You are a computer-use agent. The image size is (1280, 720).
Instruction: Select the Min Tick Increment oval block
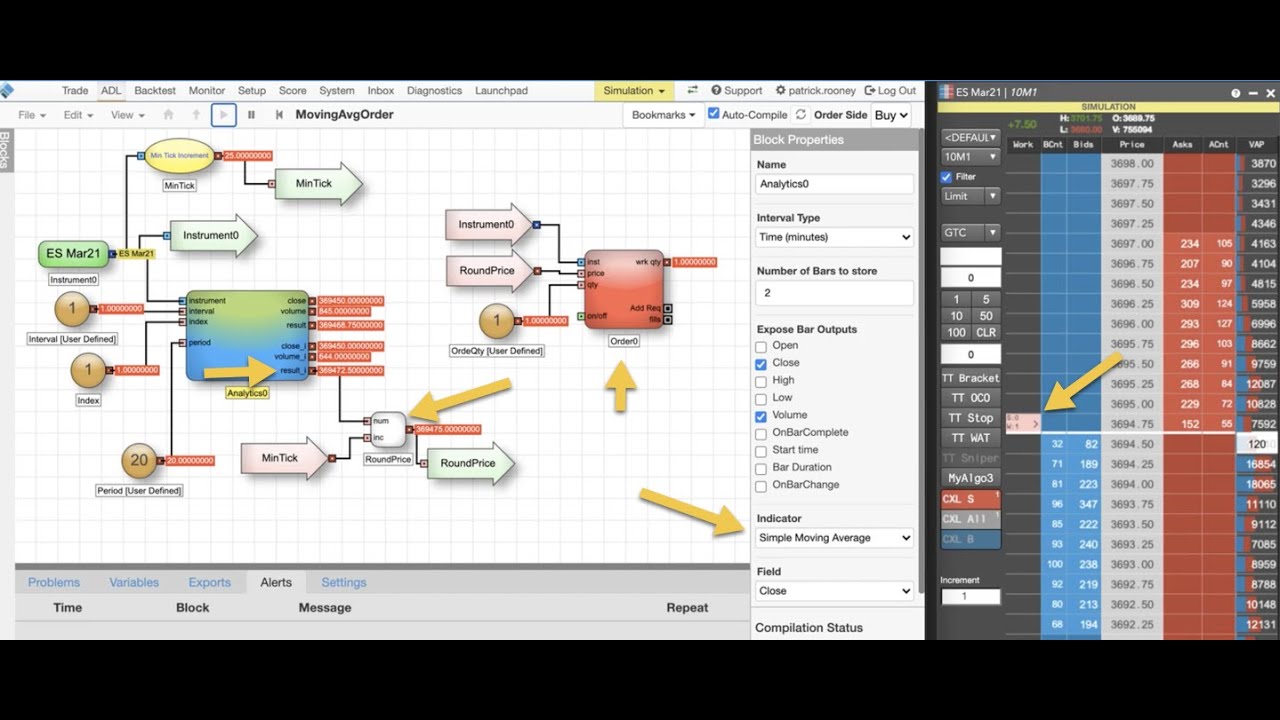(x=179, y=156)
